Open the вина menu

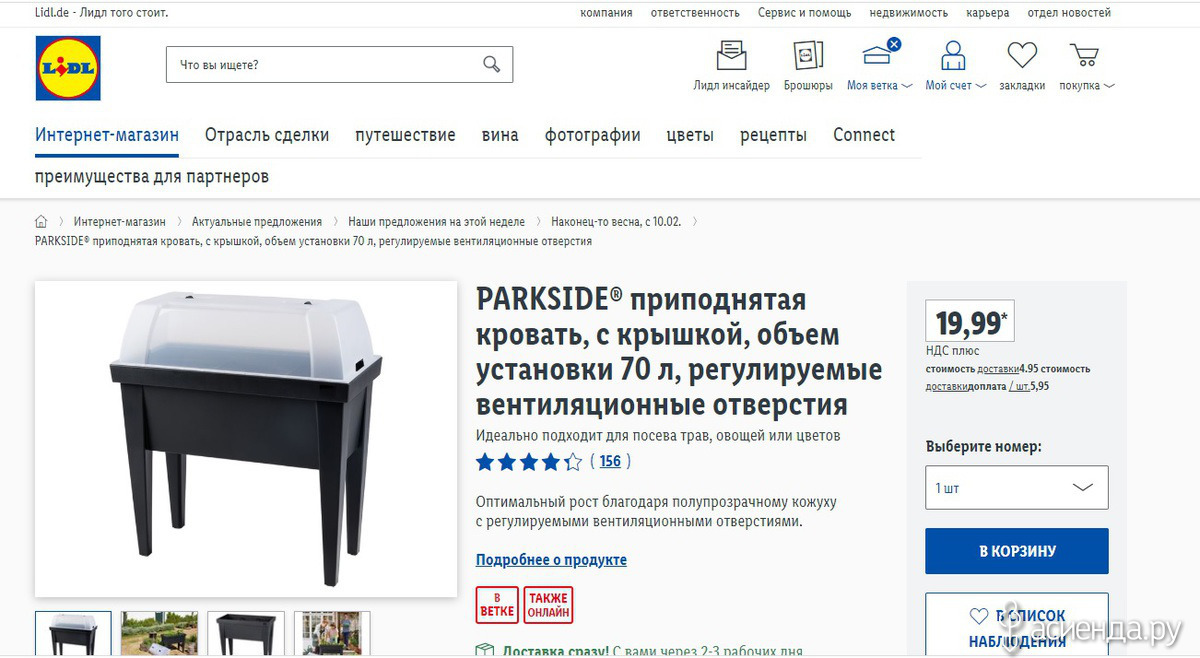click(500, 135)
